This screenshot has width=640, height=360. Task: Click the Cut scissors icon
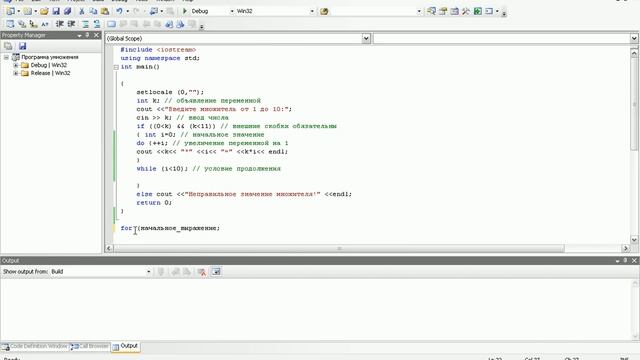(x=82, y=11)
